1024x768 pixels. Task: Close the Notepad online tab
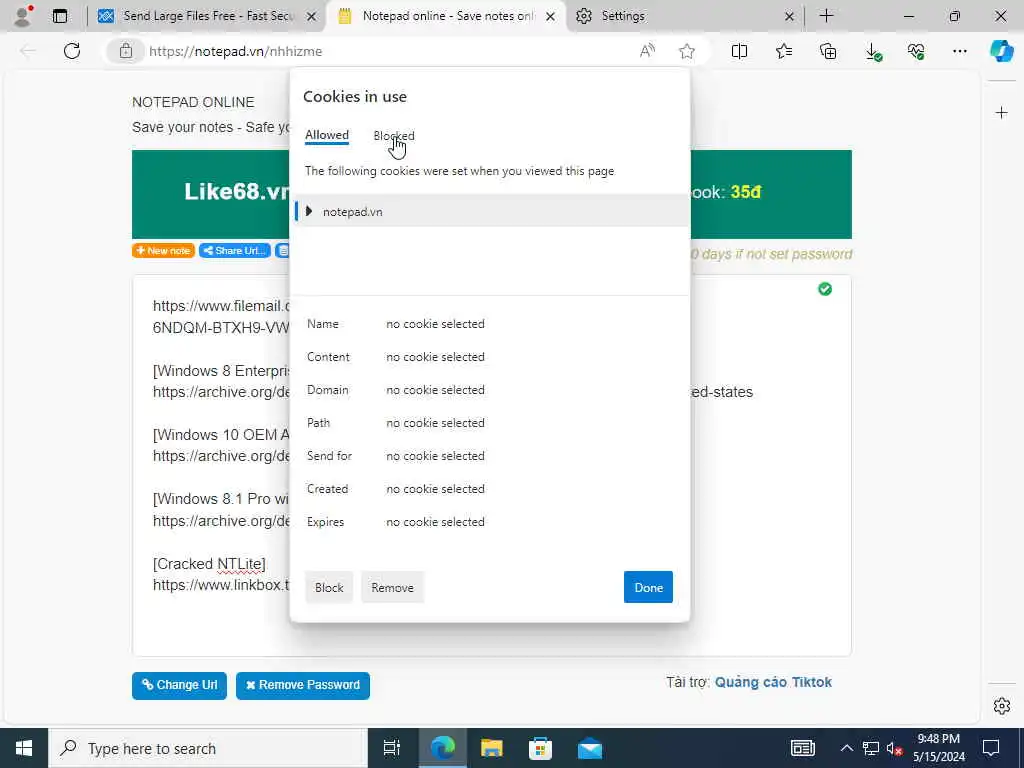point(551,16)
